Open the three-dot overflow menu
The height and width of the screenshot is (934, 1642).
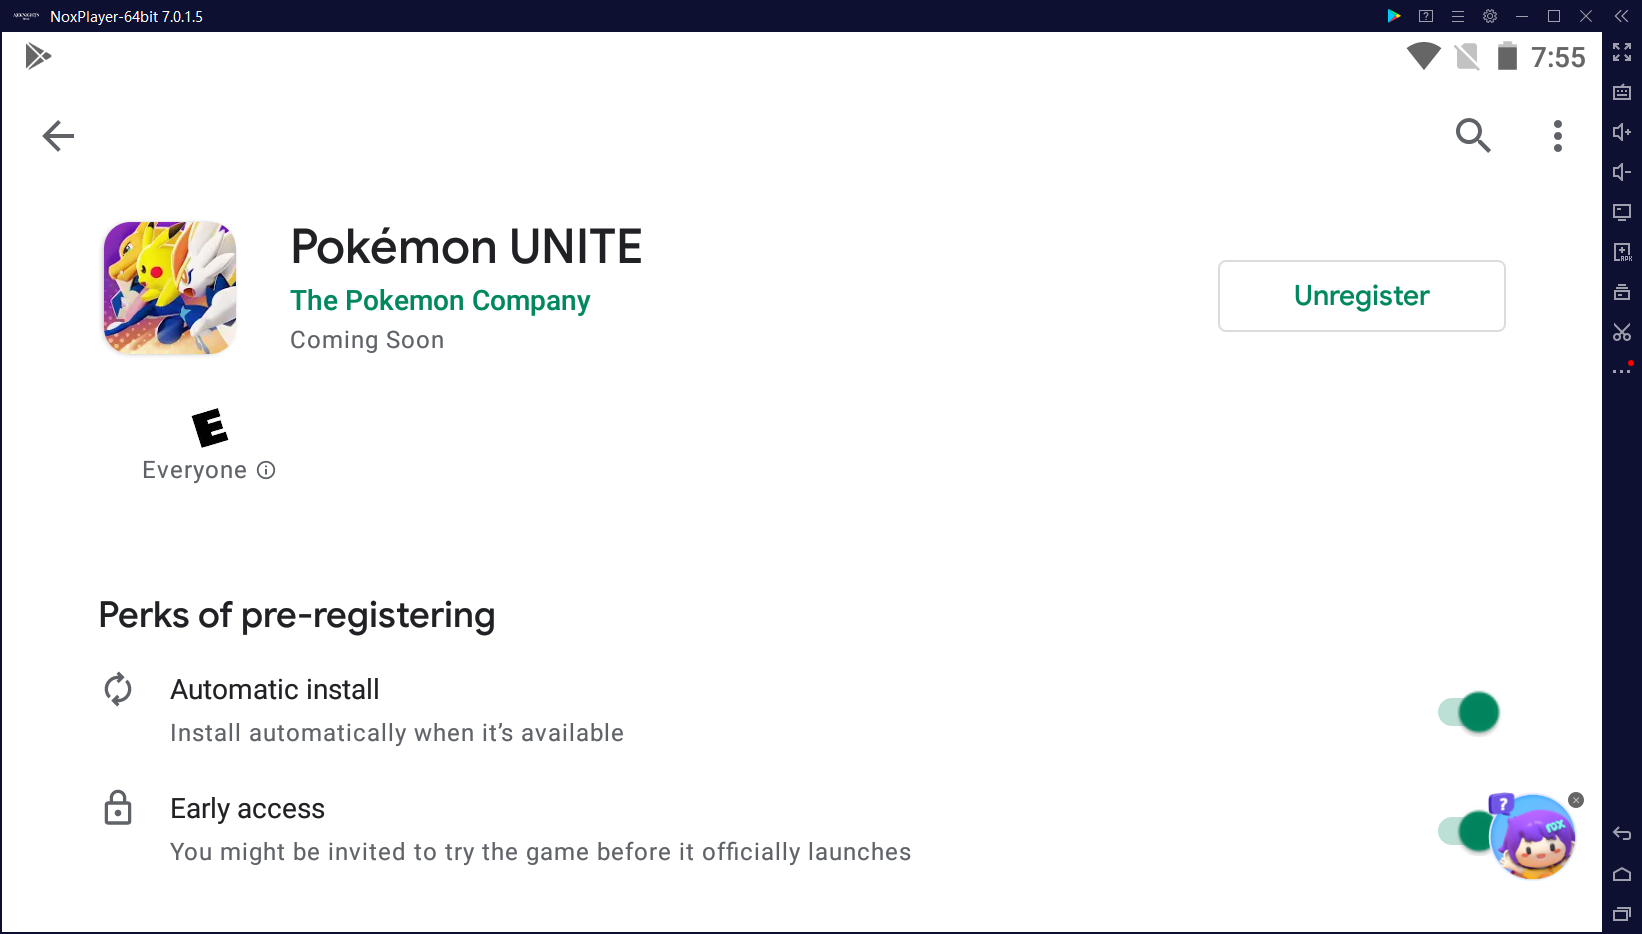click(x=1557, y=136)
